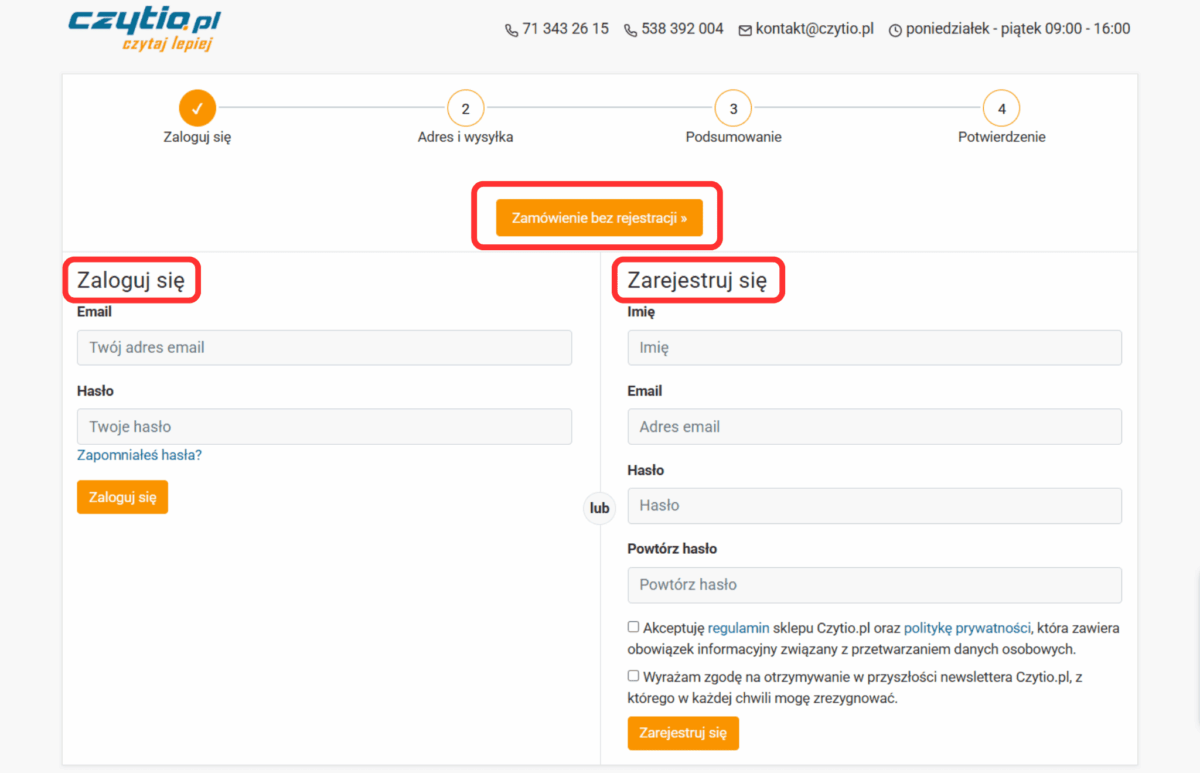Click the phone icon beside 71 343 26 15
This screenshot has height=773, width=1200.
coord(512,30)
